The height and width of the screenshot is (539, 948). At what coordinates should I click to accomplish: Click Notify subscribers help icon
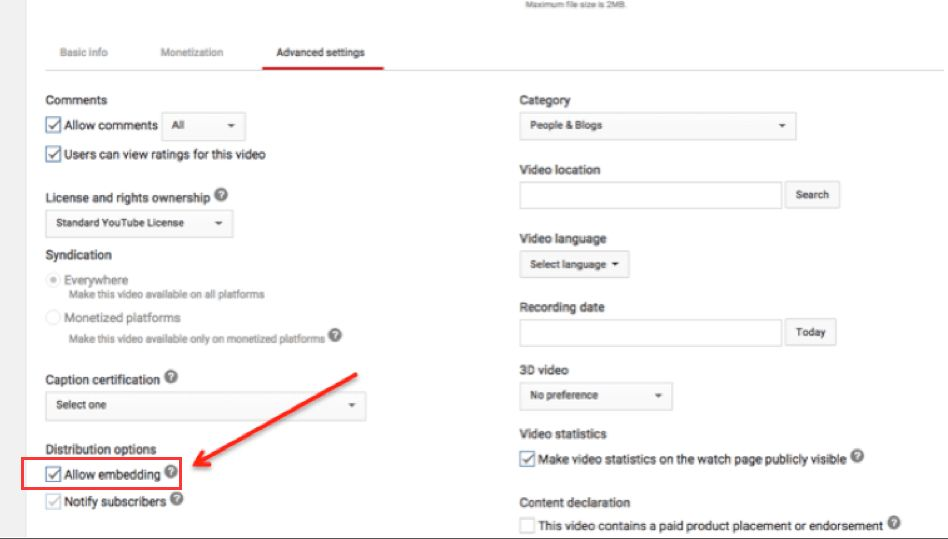pos(177,500)
